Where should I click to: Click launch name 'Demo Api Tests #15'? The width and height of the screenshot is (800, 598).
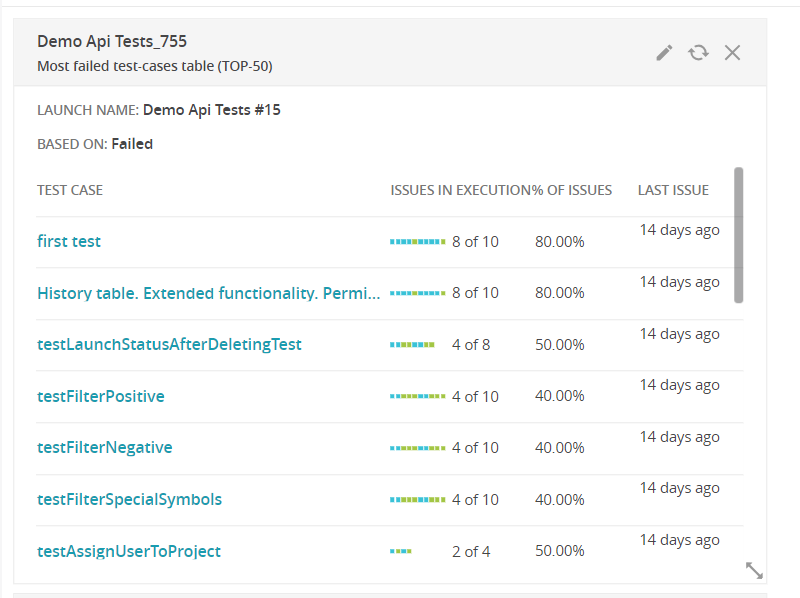(212, 110)
